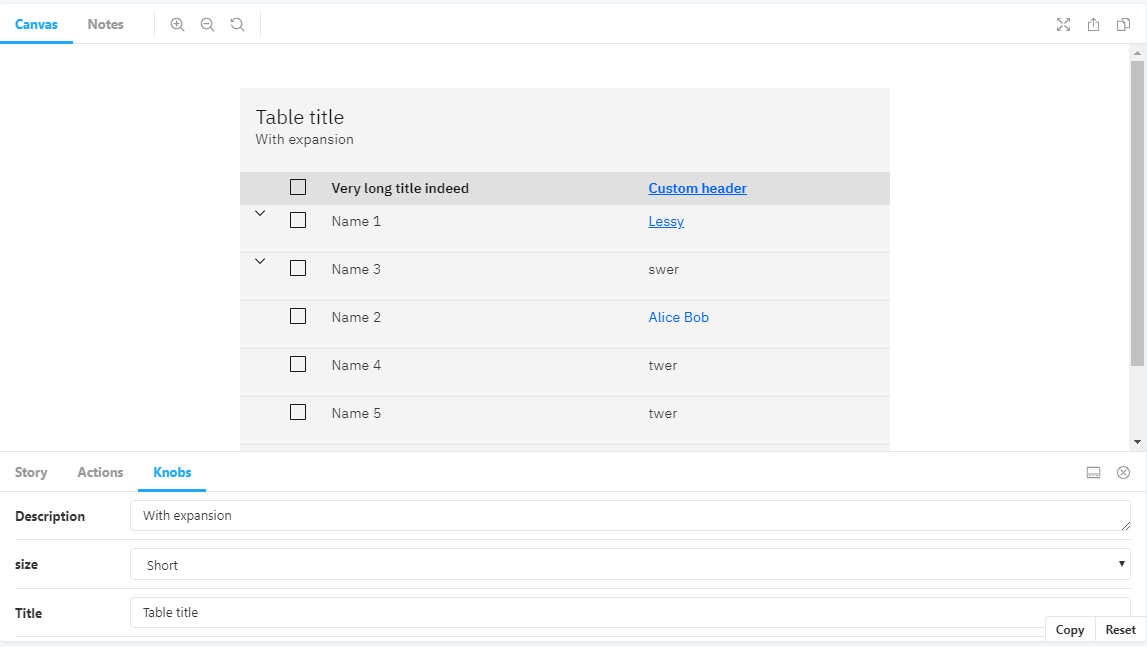Click the zoom out icon

tap(207, 24)
